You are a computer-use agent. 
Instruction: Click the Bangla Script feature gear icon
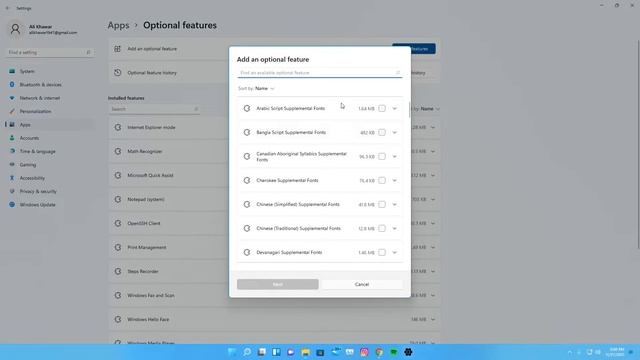point(247,133)
